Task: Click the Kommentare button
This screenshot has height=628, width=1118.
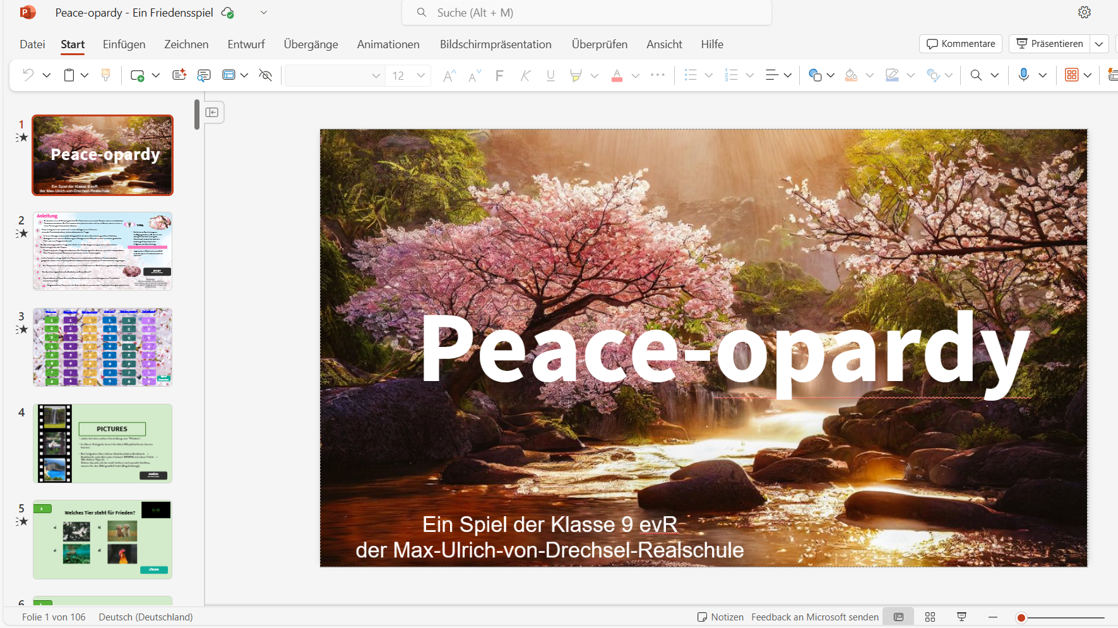Action: [x=960, y=44]
